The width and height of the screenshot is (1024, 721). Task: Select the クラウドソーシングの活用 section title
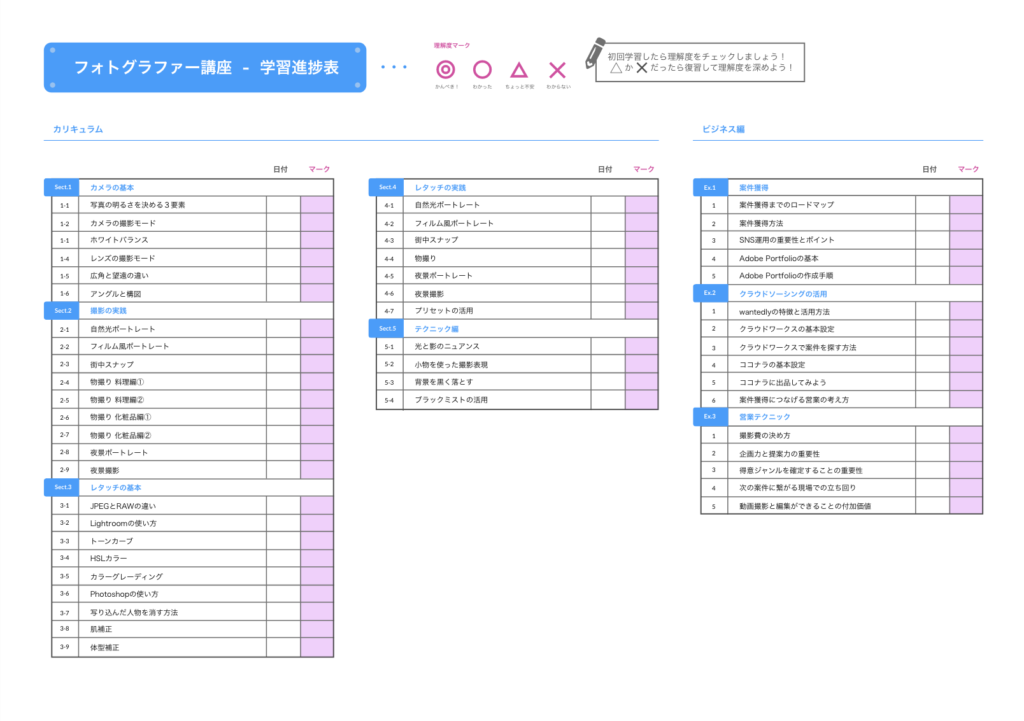point(783,294)
